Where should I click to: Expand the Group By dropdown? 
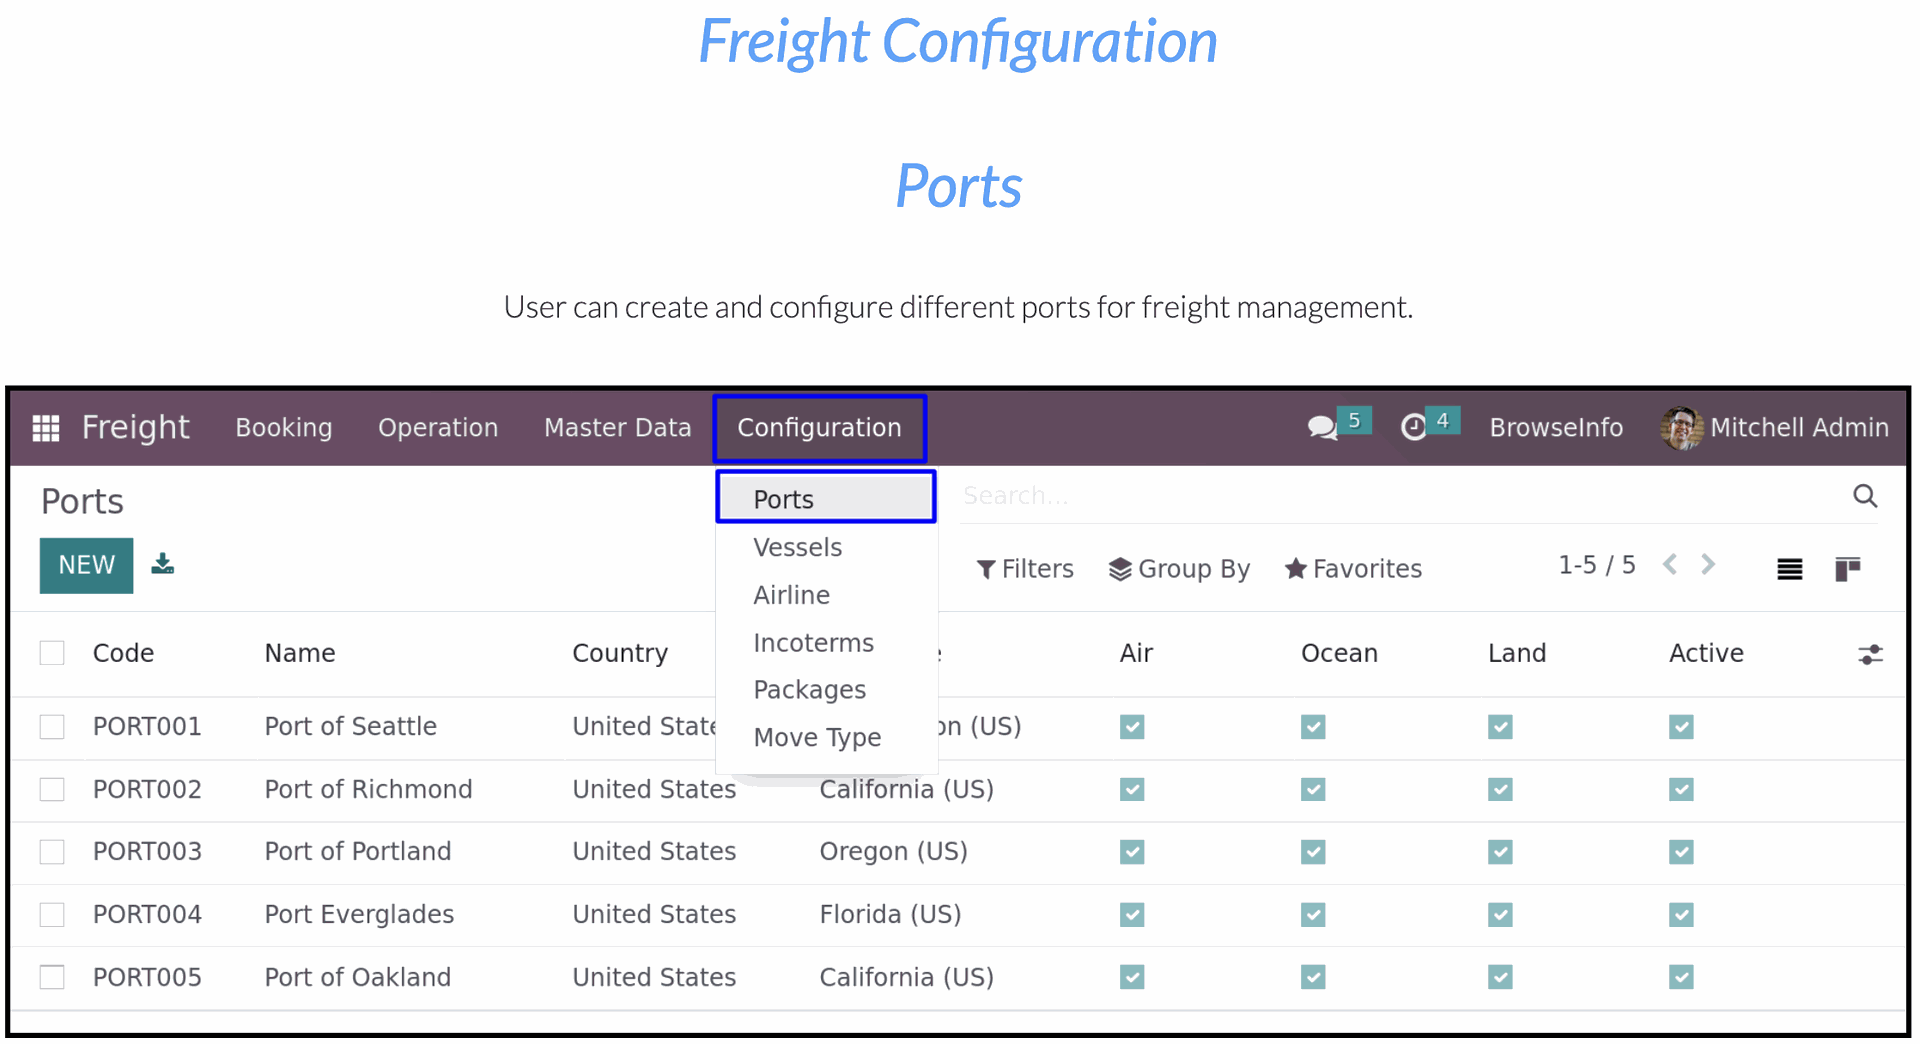point(1179,569)
